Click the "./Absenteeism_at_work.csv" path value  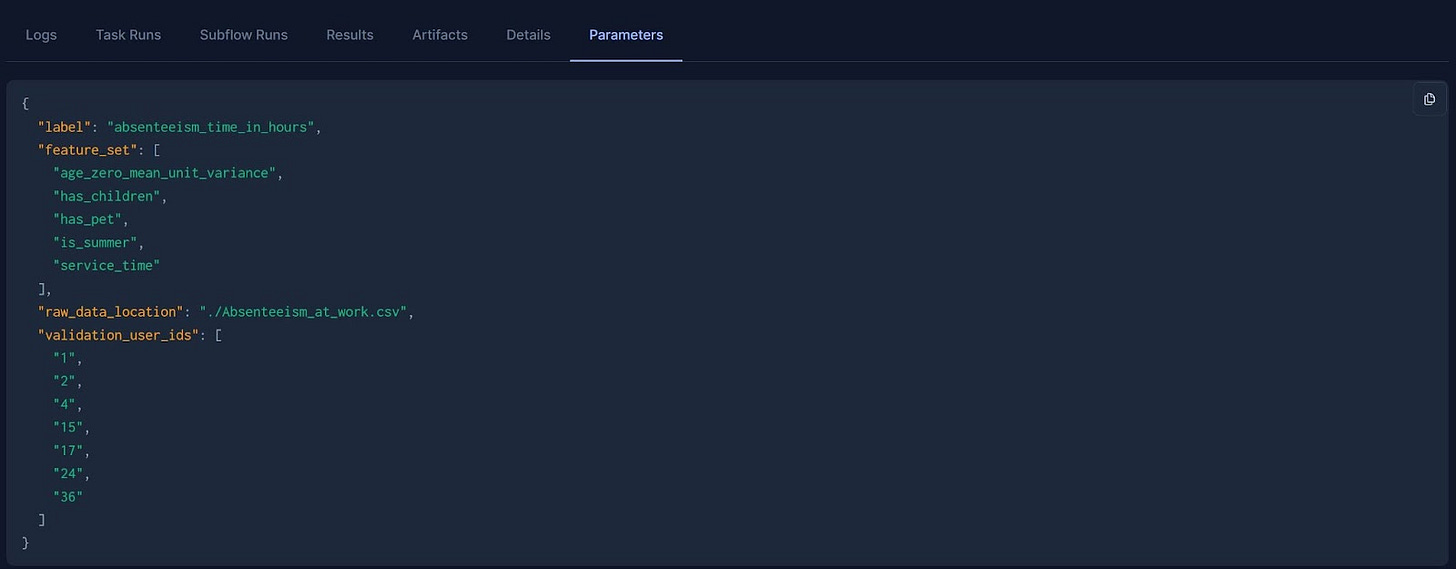302,312
